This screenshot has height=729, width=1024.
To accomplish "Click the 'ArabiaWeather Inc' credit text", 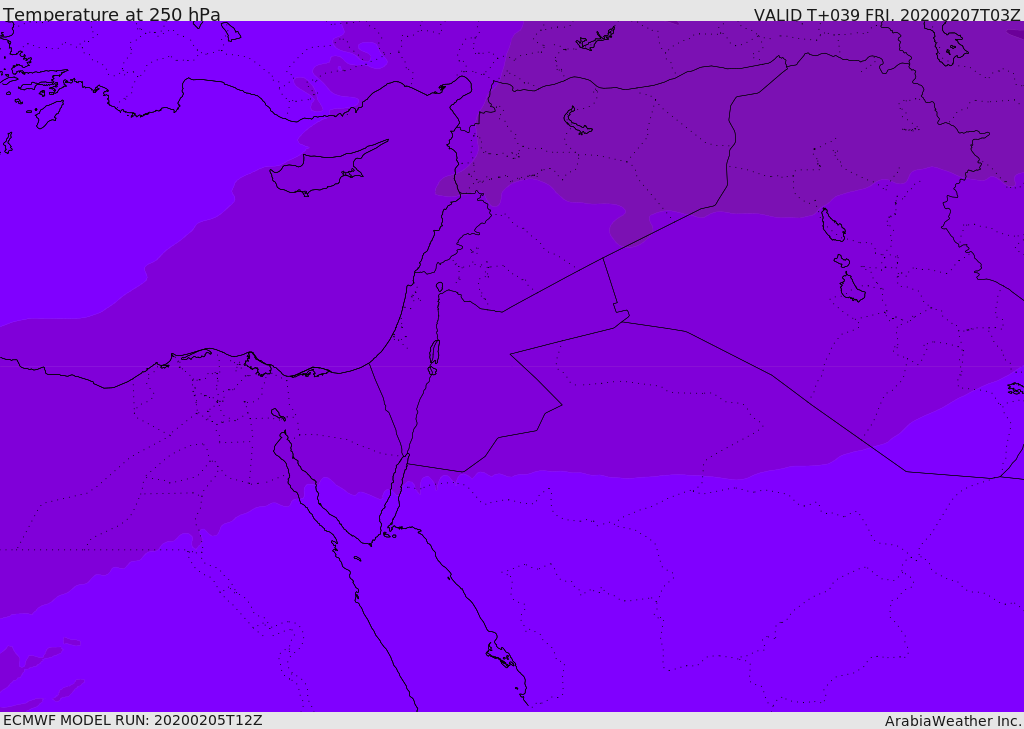I will click(952, 721).
